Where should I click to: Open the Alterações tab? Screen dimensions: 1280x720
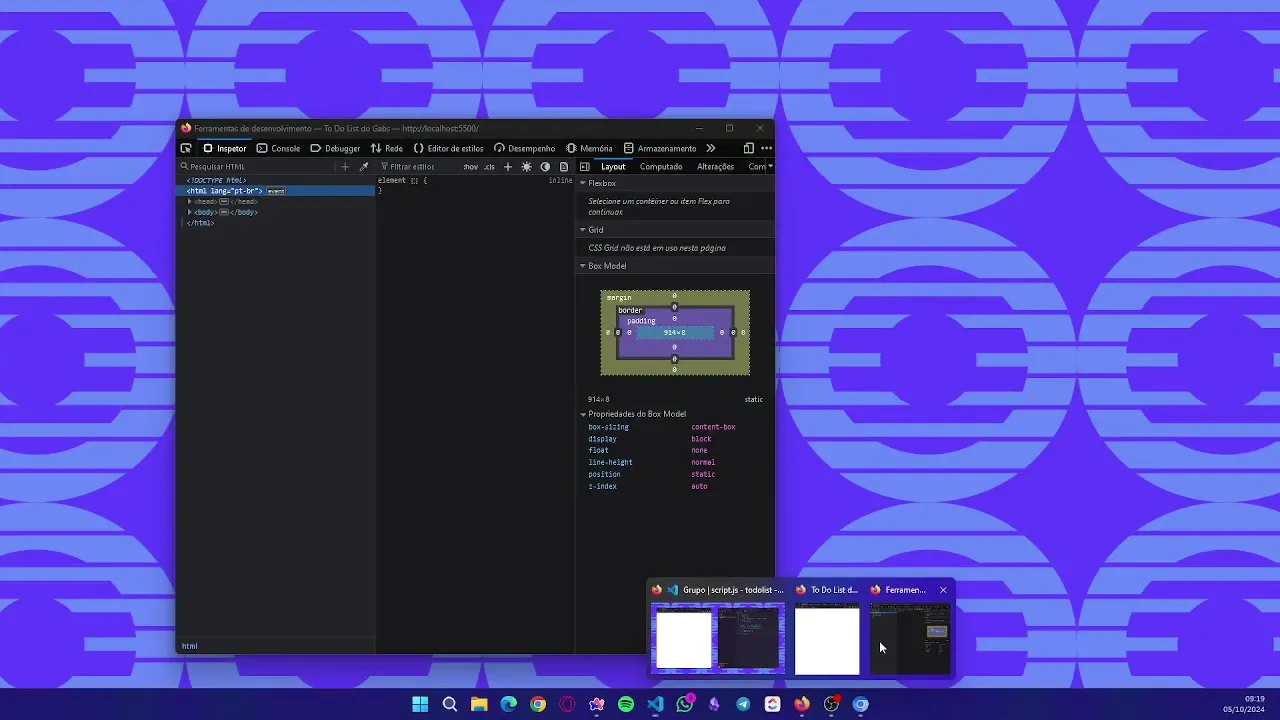tap(715, 167)
